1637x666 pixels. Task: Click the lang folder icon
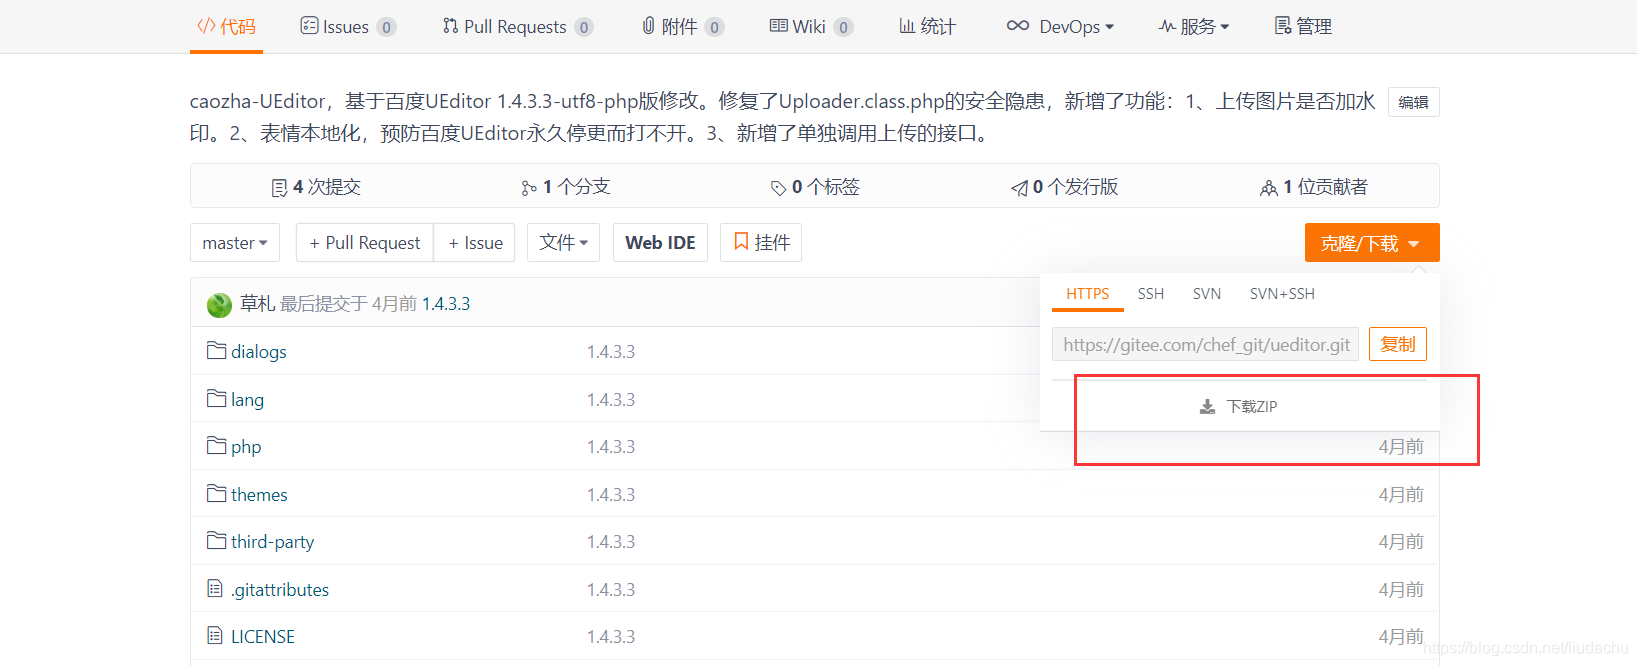pos(216,398)
